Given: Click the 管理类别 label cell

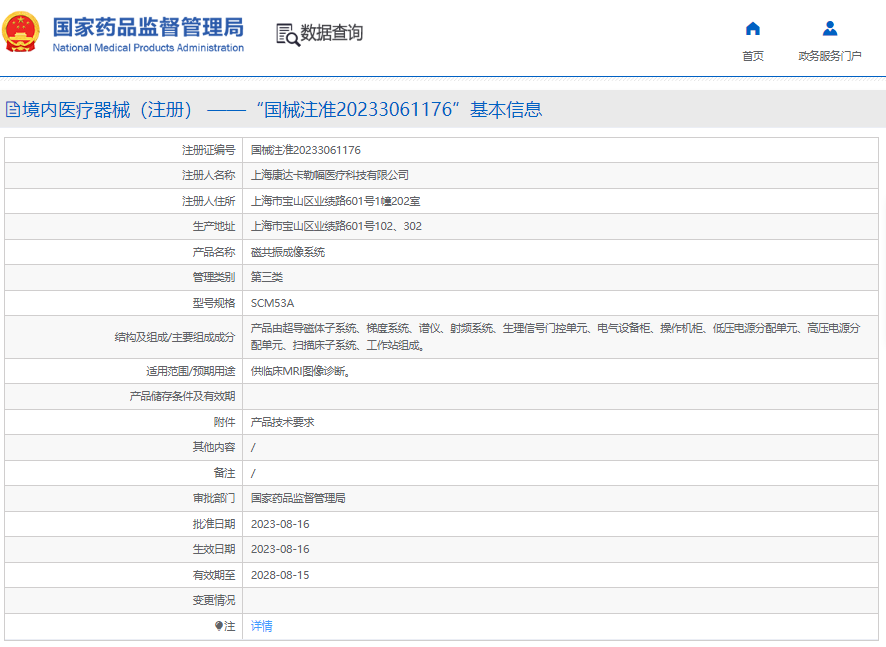Looking at the screenshot, I should 124,277.
